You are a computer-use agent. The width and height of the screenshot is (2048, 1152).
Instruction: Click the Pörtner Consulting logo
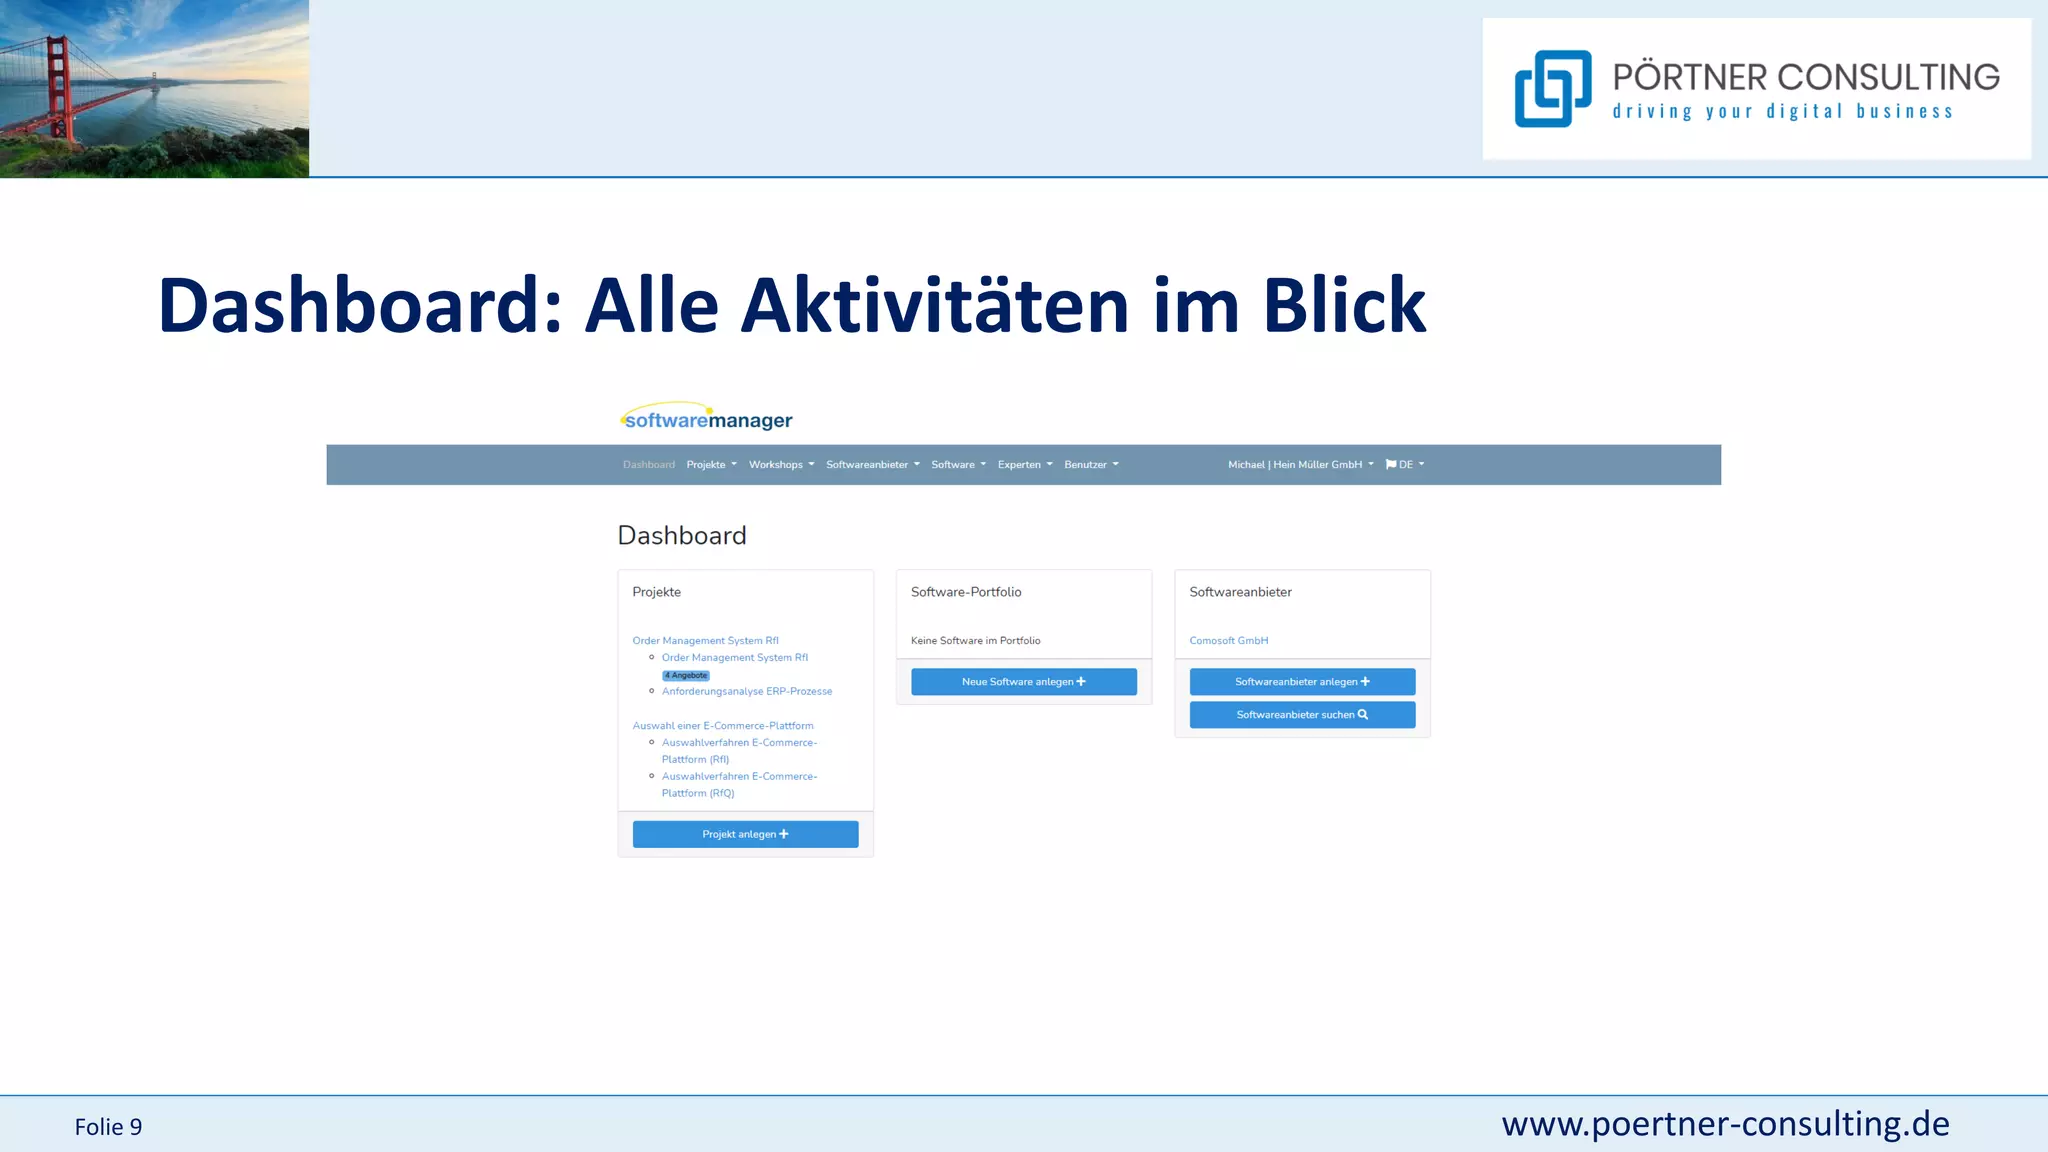pos(1756,89)
